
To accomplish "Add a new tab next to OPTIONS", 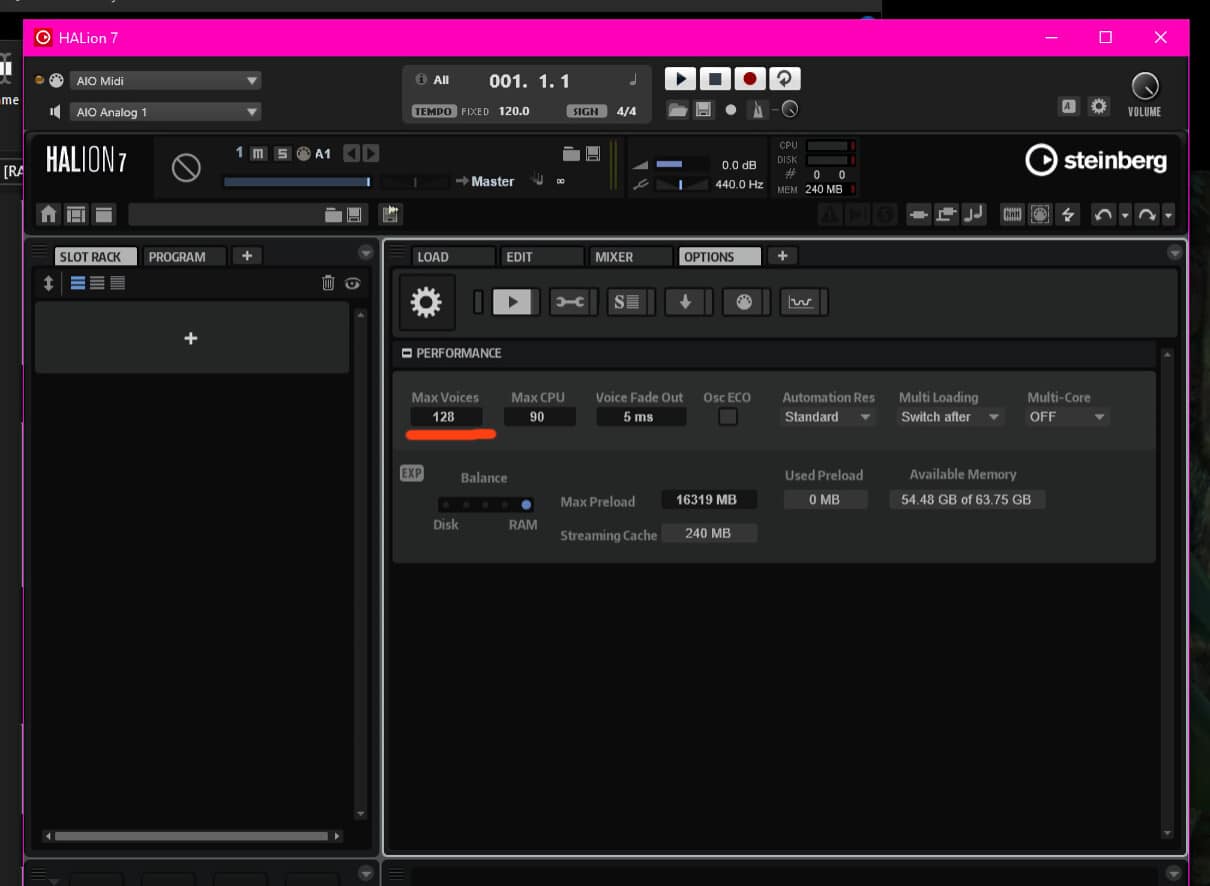I will pos(782,256).
